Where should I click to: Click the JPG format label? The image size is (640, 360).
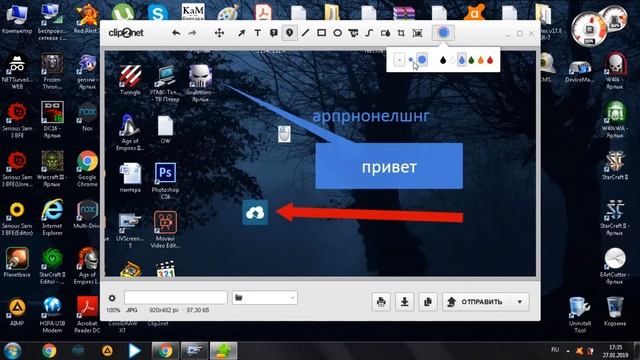pyautogui.click(x=131, y=310)
